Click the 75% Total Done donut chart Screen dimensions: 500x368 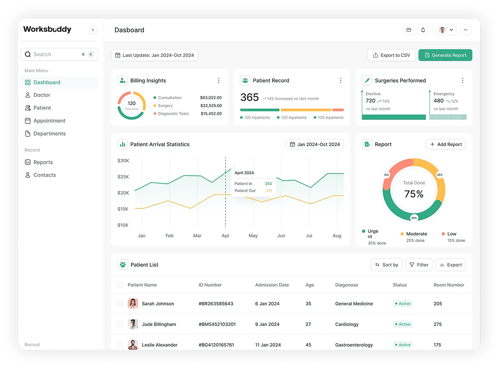[x=414, y=189]
